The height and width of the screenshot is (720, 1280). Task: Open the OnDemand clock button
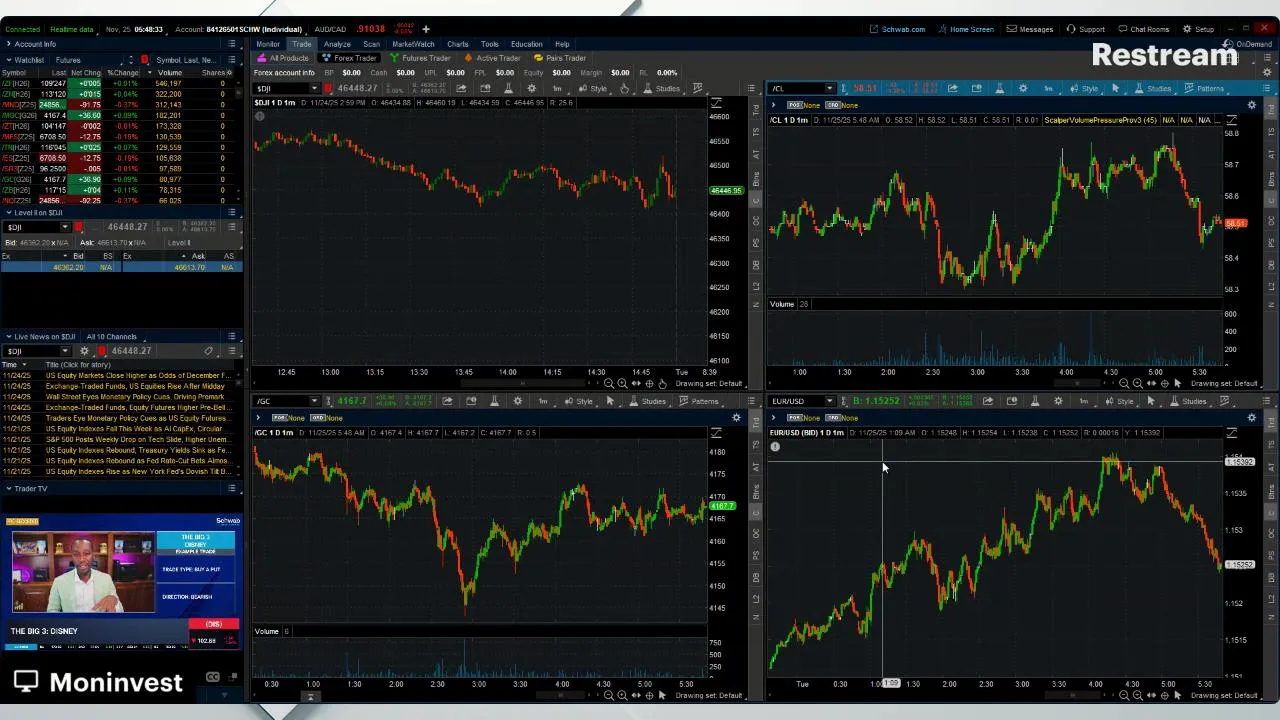pos(1249,44)
